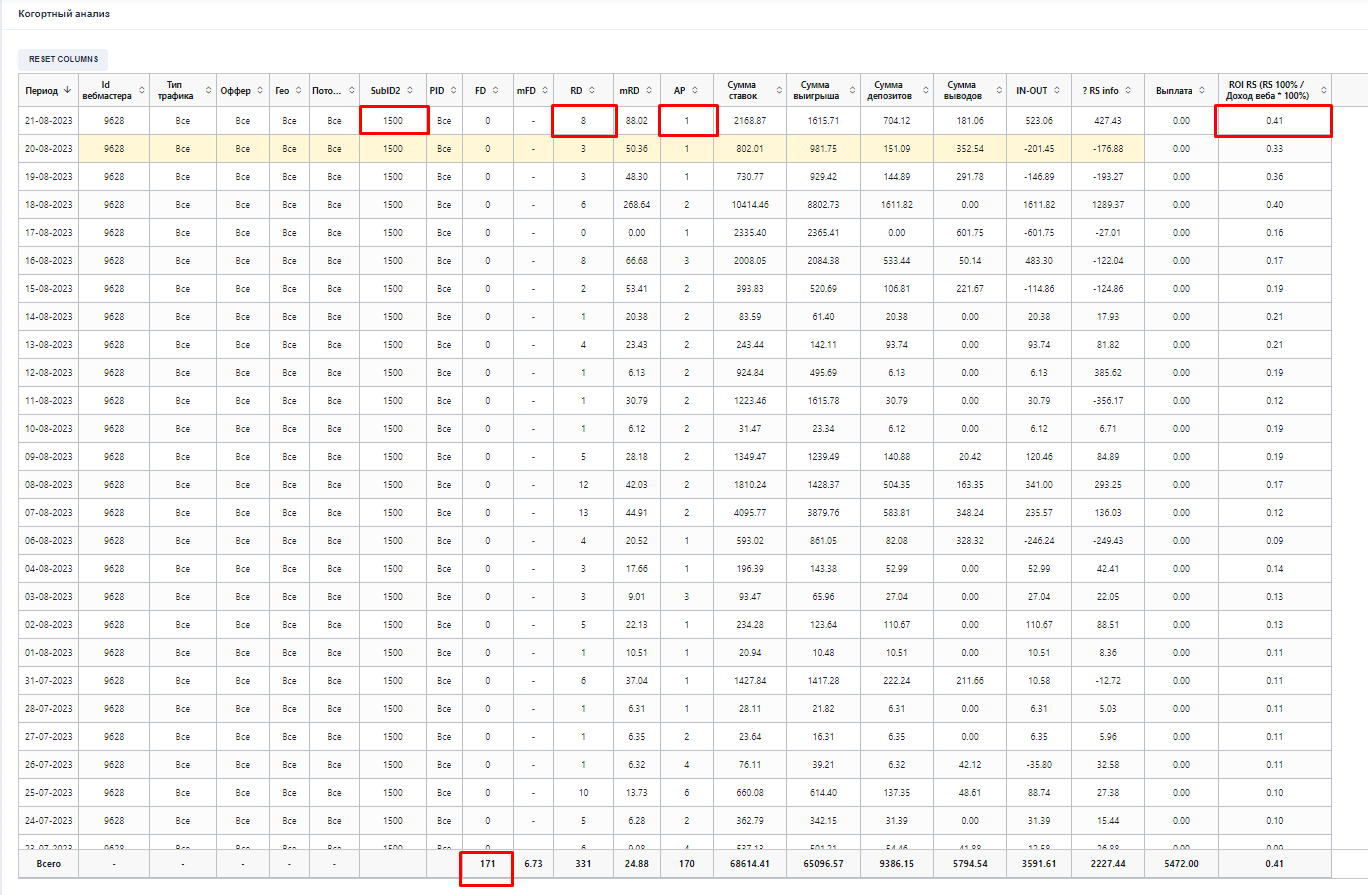Viewport: 1368px width, 895px height.
Task: Click the PID column sort icon
Action: click(x=453, y=90)
